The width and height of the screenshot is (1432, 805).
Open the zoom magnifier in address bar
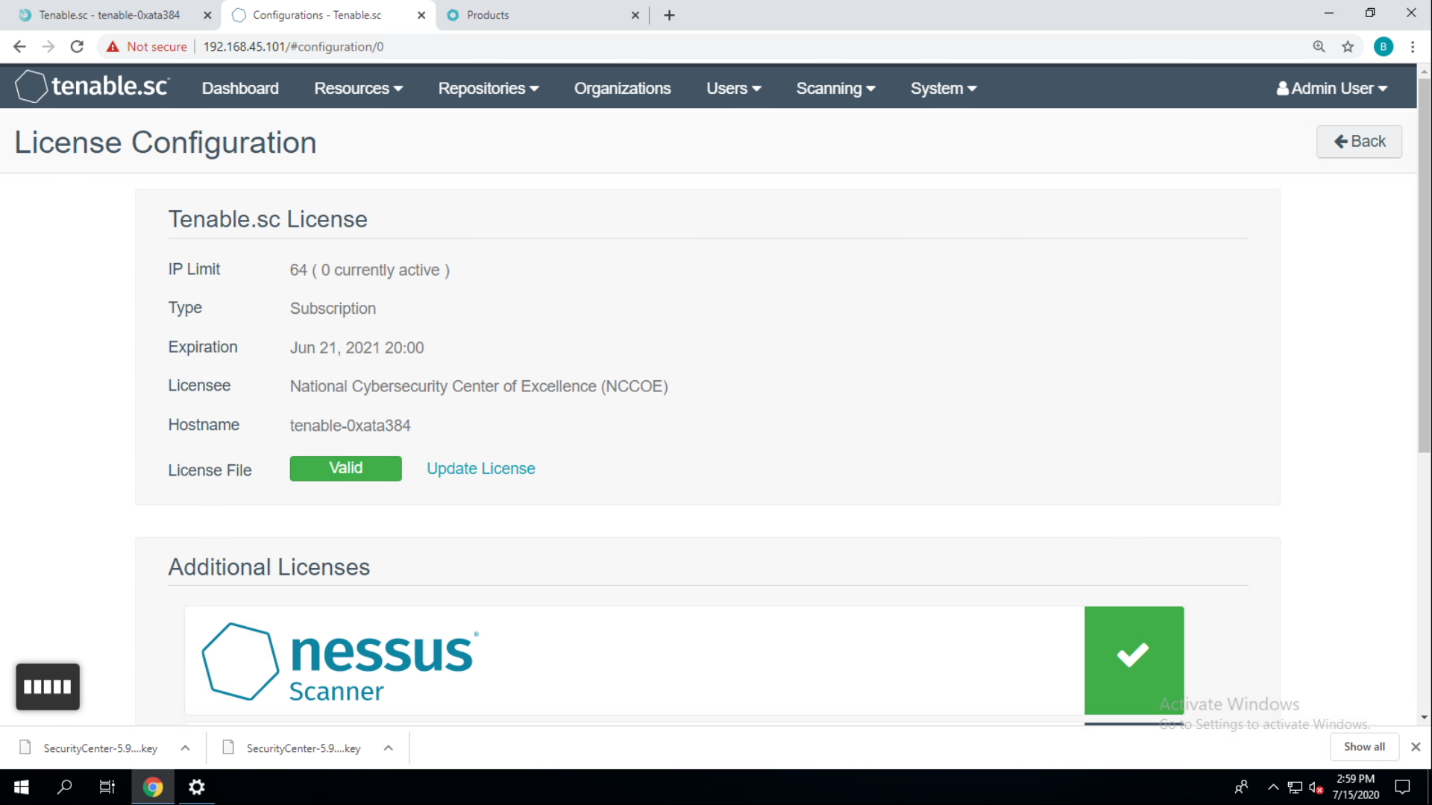1319,46
